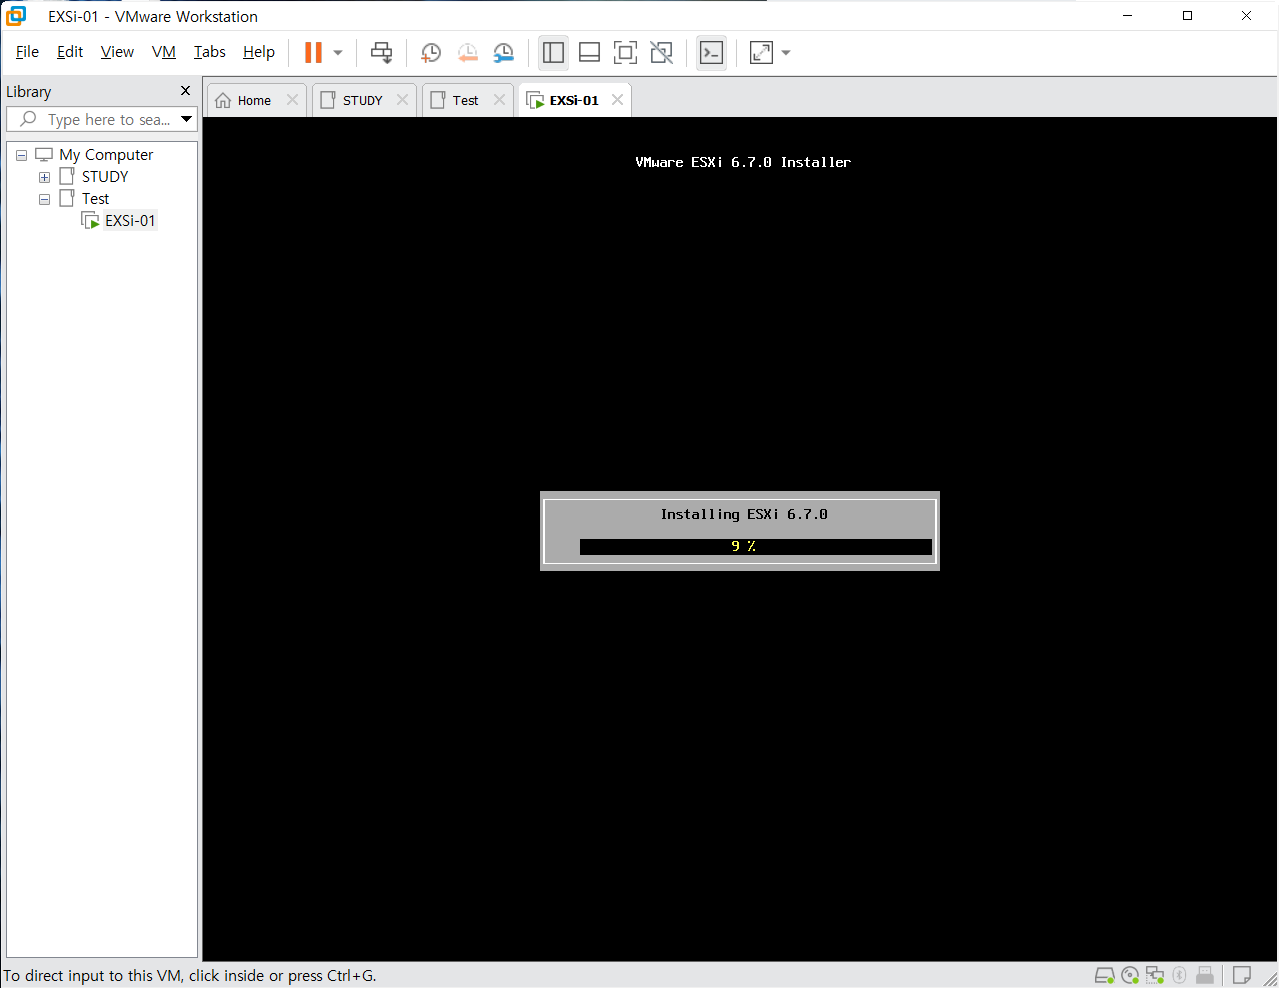Select the EXSi-01 tab
The width and height of the screenshot is (1279, 988).
click(574, 100)
